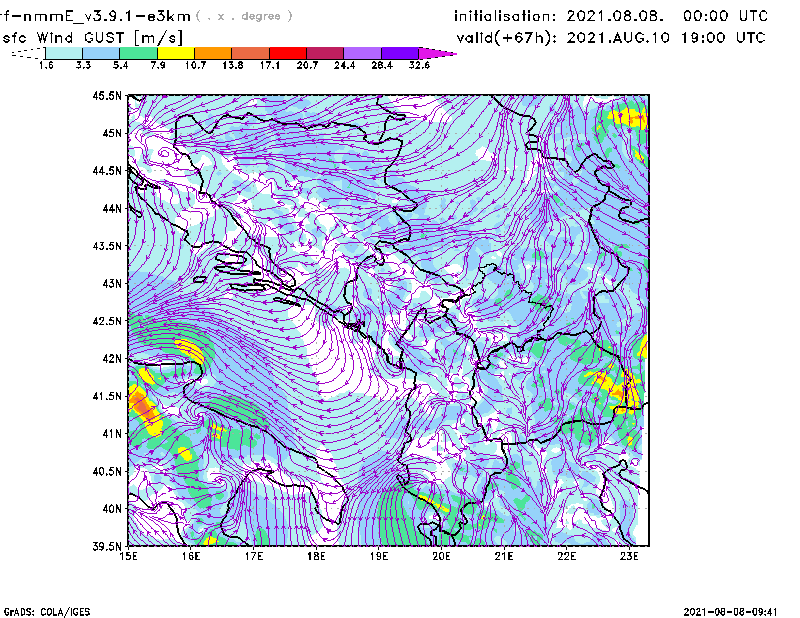Click the orange 10.7–13.8 legend swatch

213,53
